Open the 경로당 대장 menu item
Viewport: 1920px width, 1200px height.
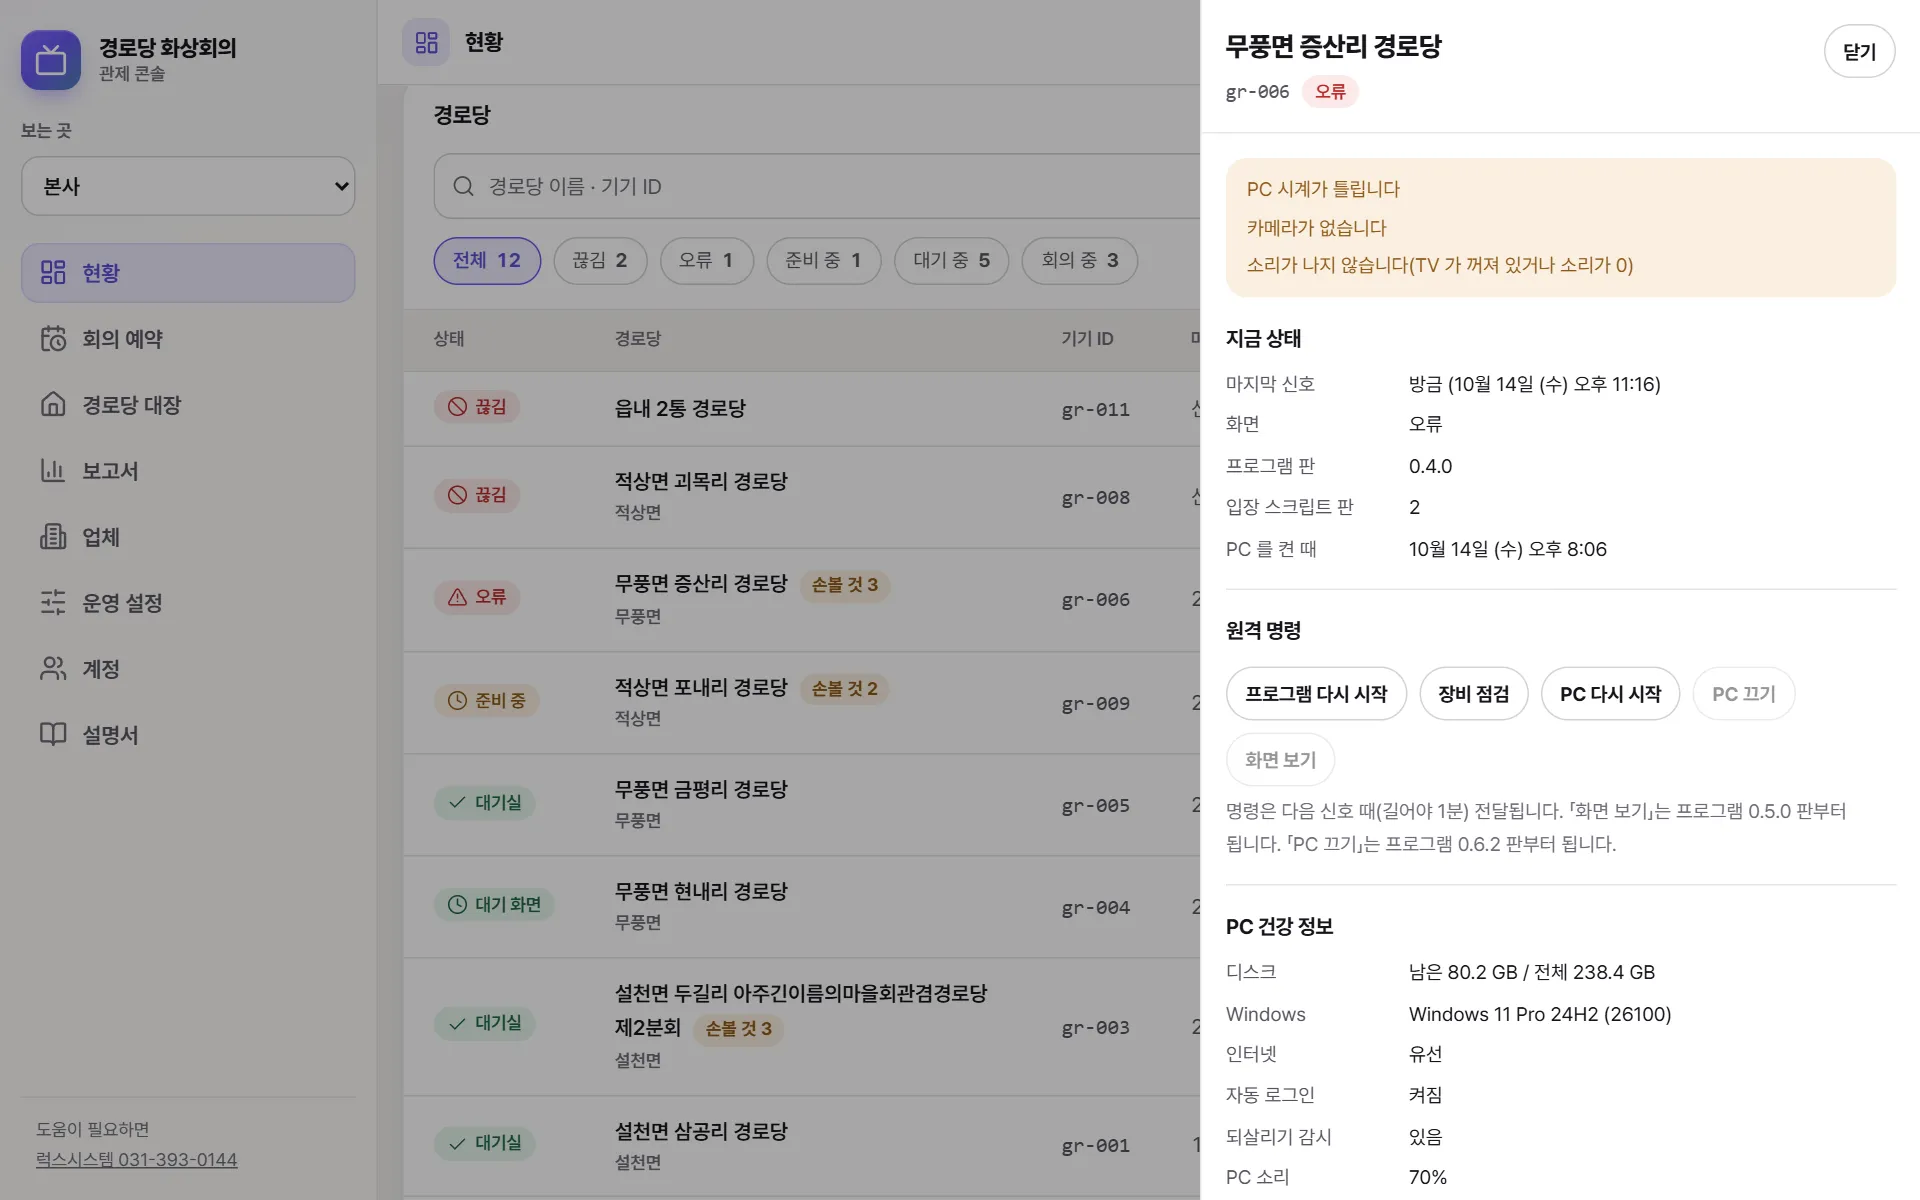(x=188, y=404)
